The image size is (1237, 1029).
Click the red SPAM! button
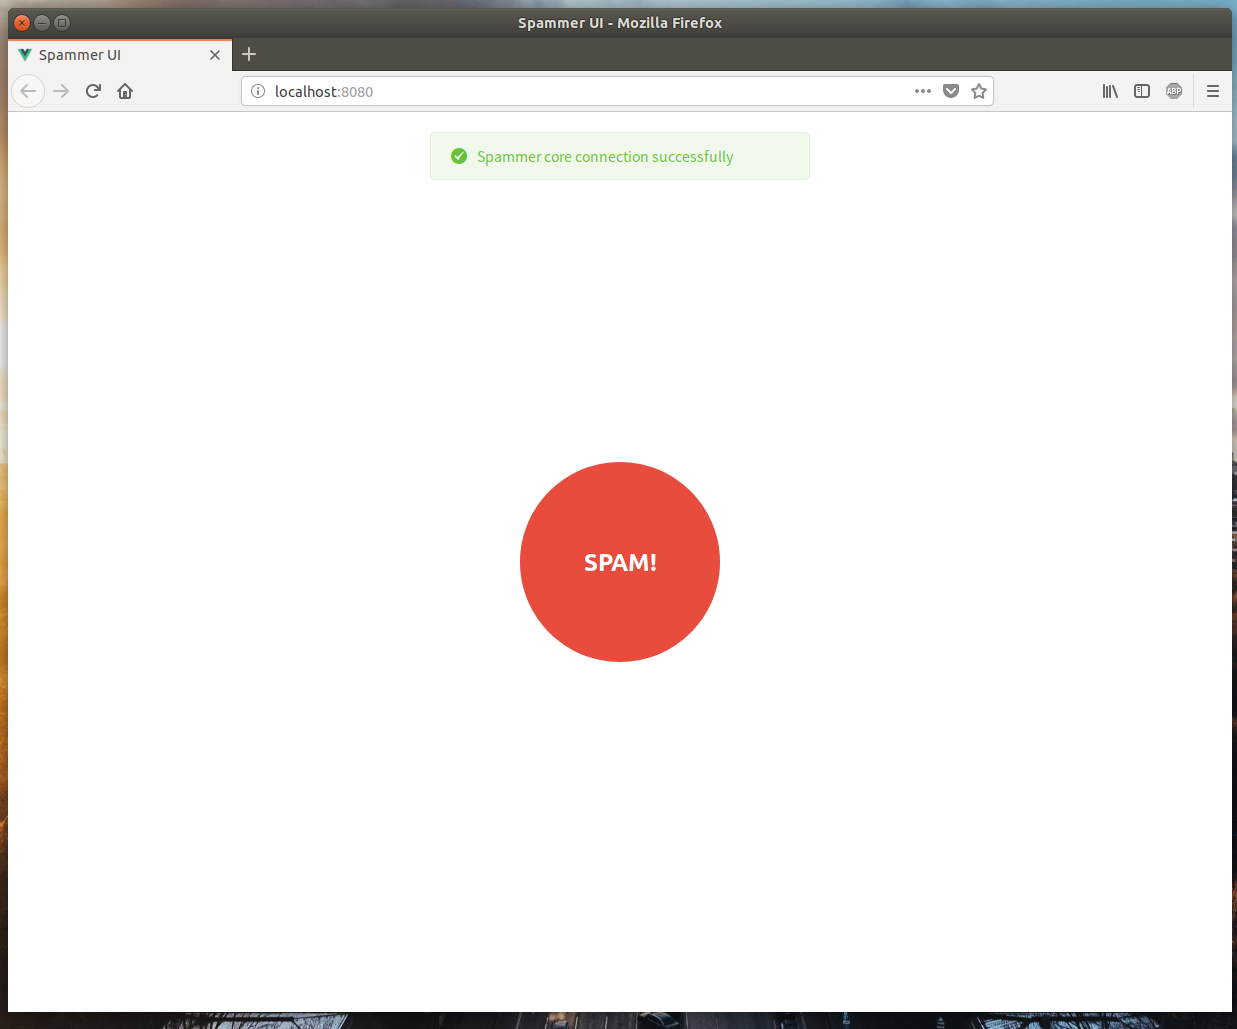(x=620, y=562)
